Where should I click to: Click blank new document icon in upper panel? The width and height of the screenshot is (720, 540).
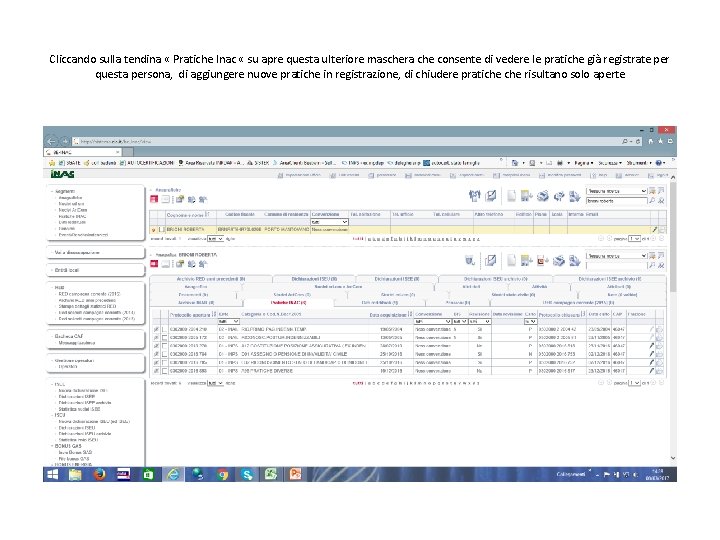coord(511,196)
